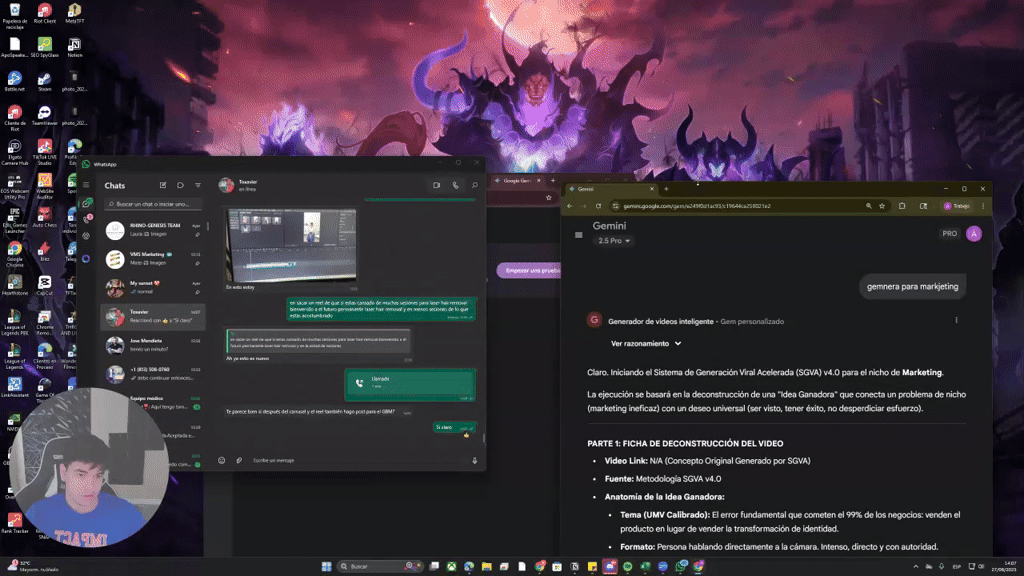Open the Jose Mendieta chat
This screenshot has height=576, width=1024.
tap(154, 345)
